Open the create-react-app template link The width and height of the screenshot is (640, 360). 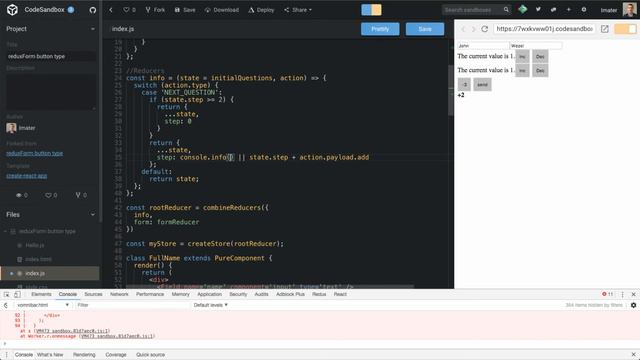[27, 176]
